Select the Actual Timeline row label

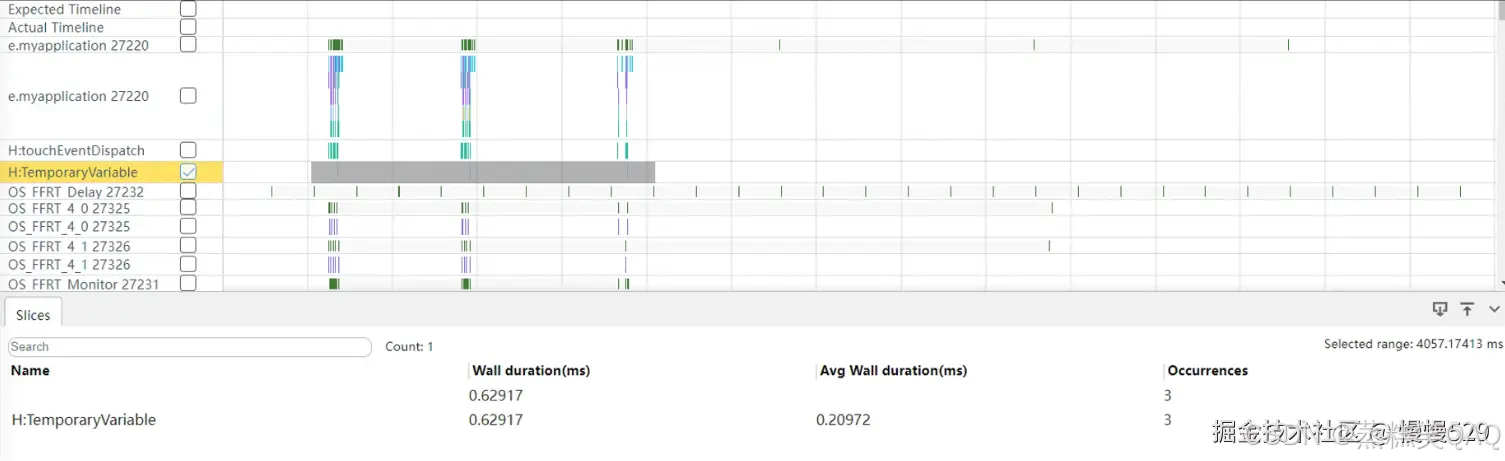pos(56,28)
